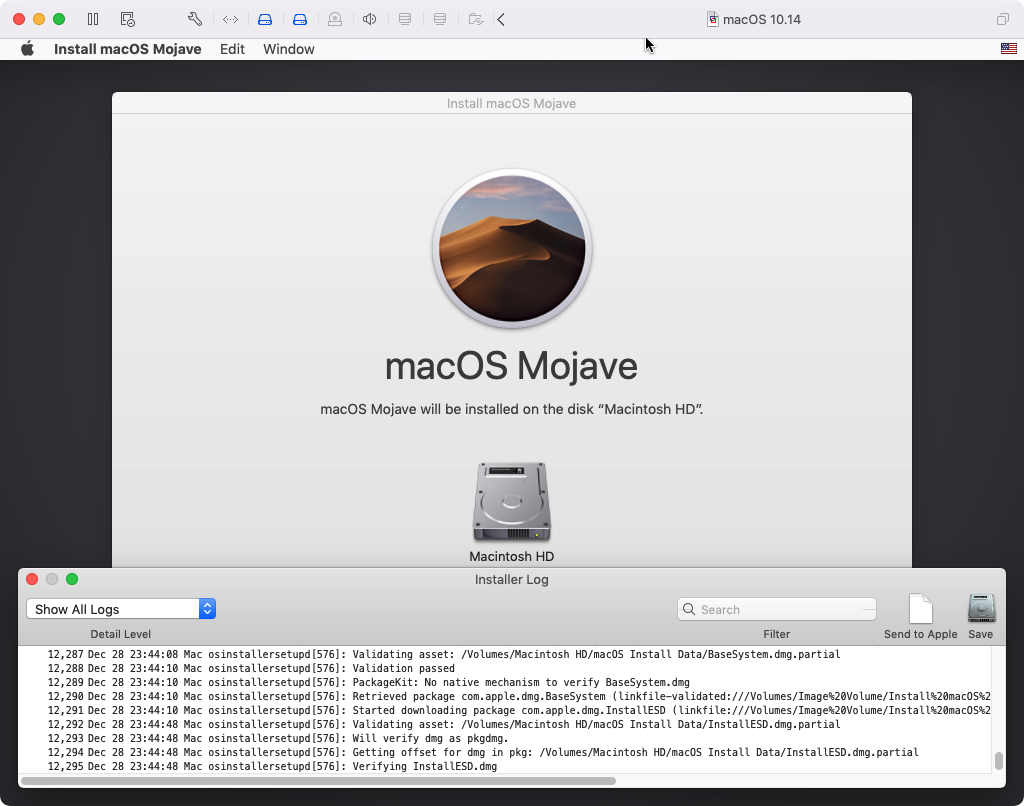
Task: Collapse toolbar devices with the chevron
Action: [x=501, y=20]
